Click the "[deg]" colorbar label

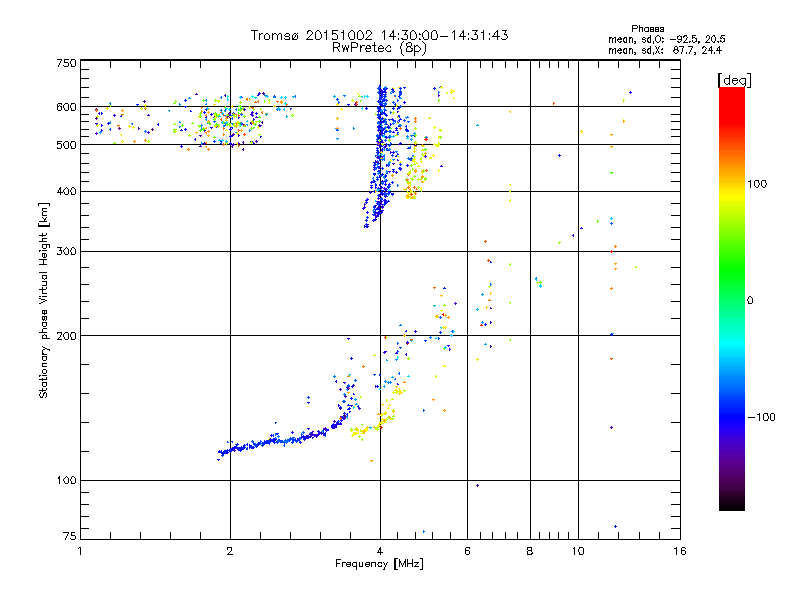[734, 80]
